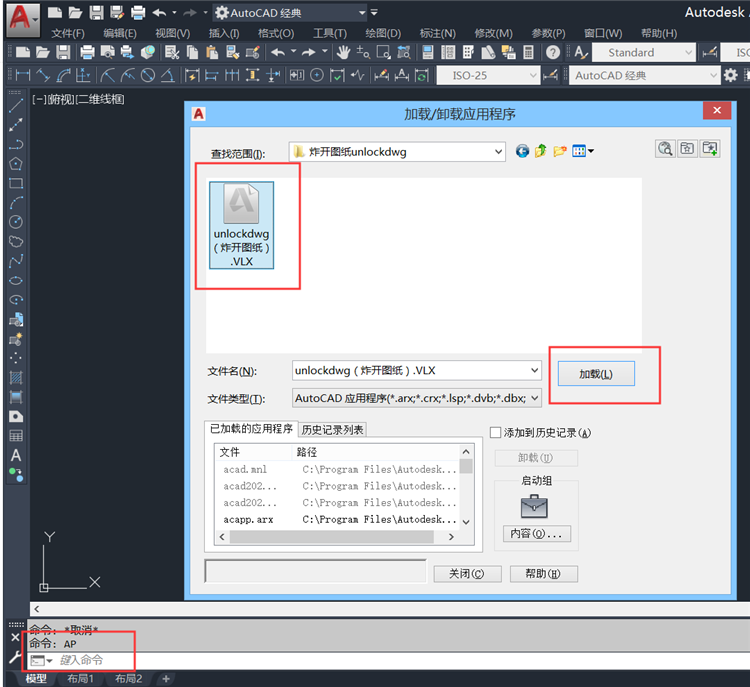Open the Help question mark icon
This screenshot has width=750, height=687.
coord(552,52)
